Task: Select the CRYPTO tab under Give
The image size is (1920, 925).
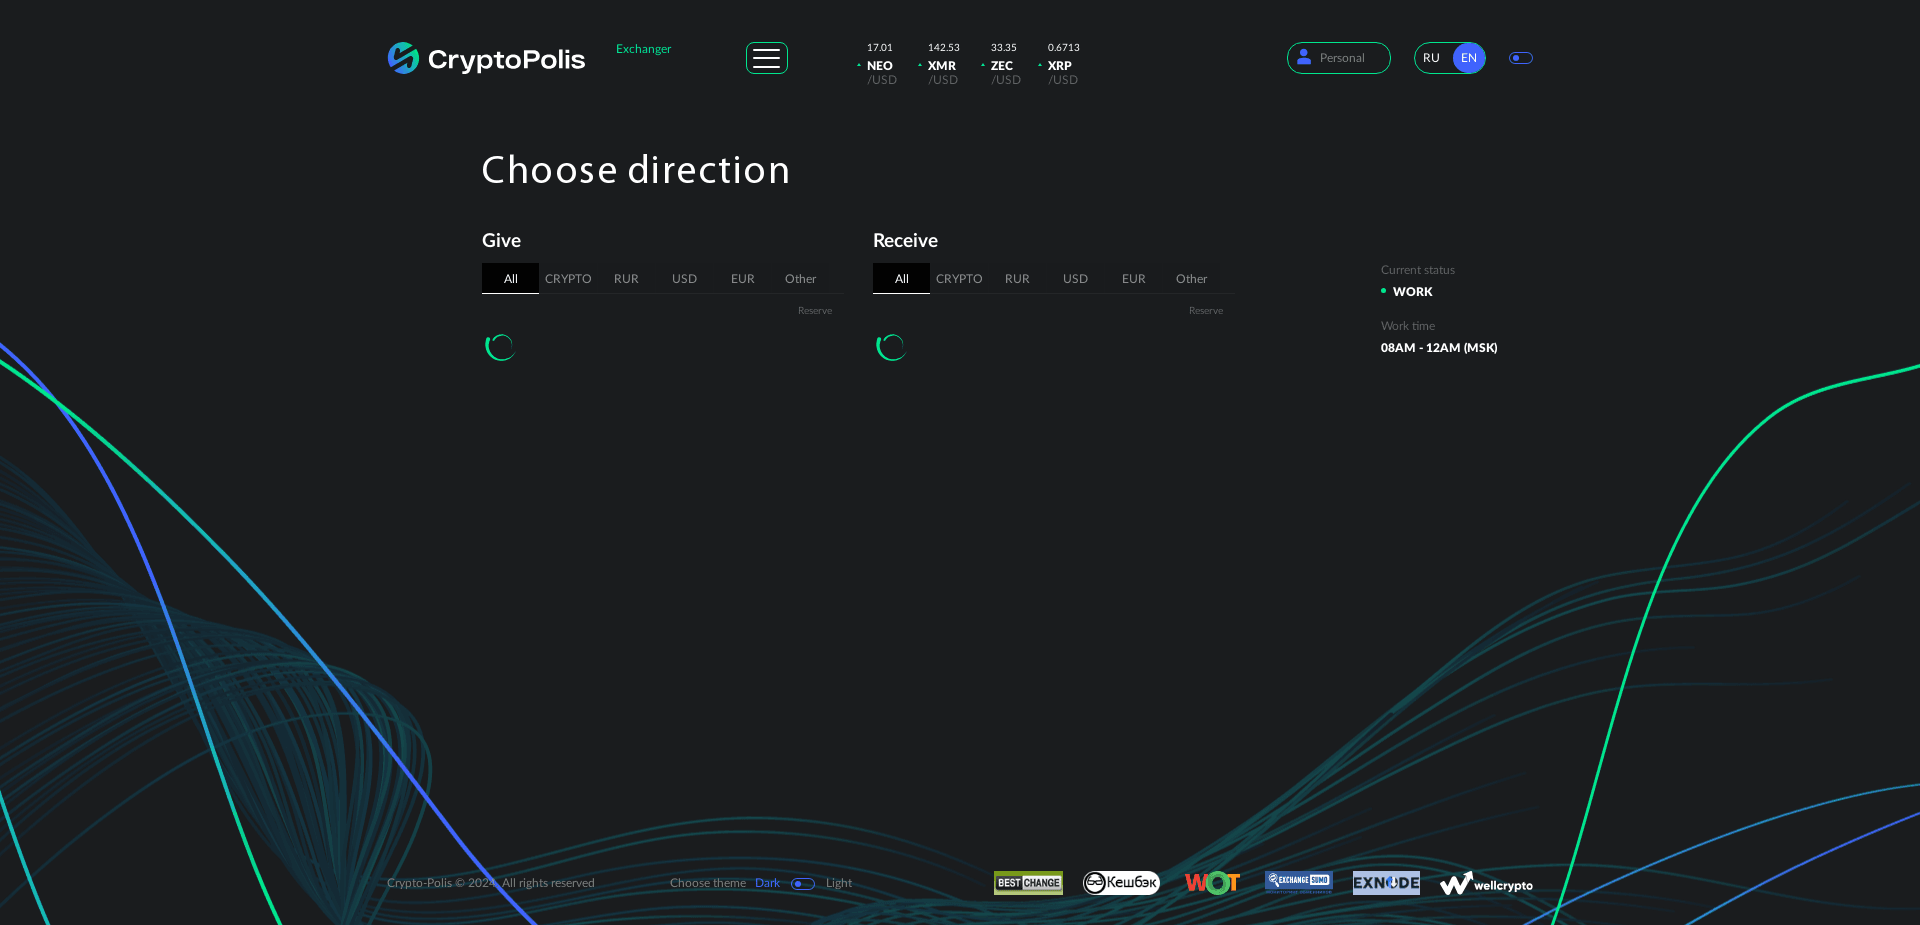Action: coord(568,279)
